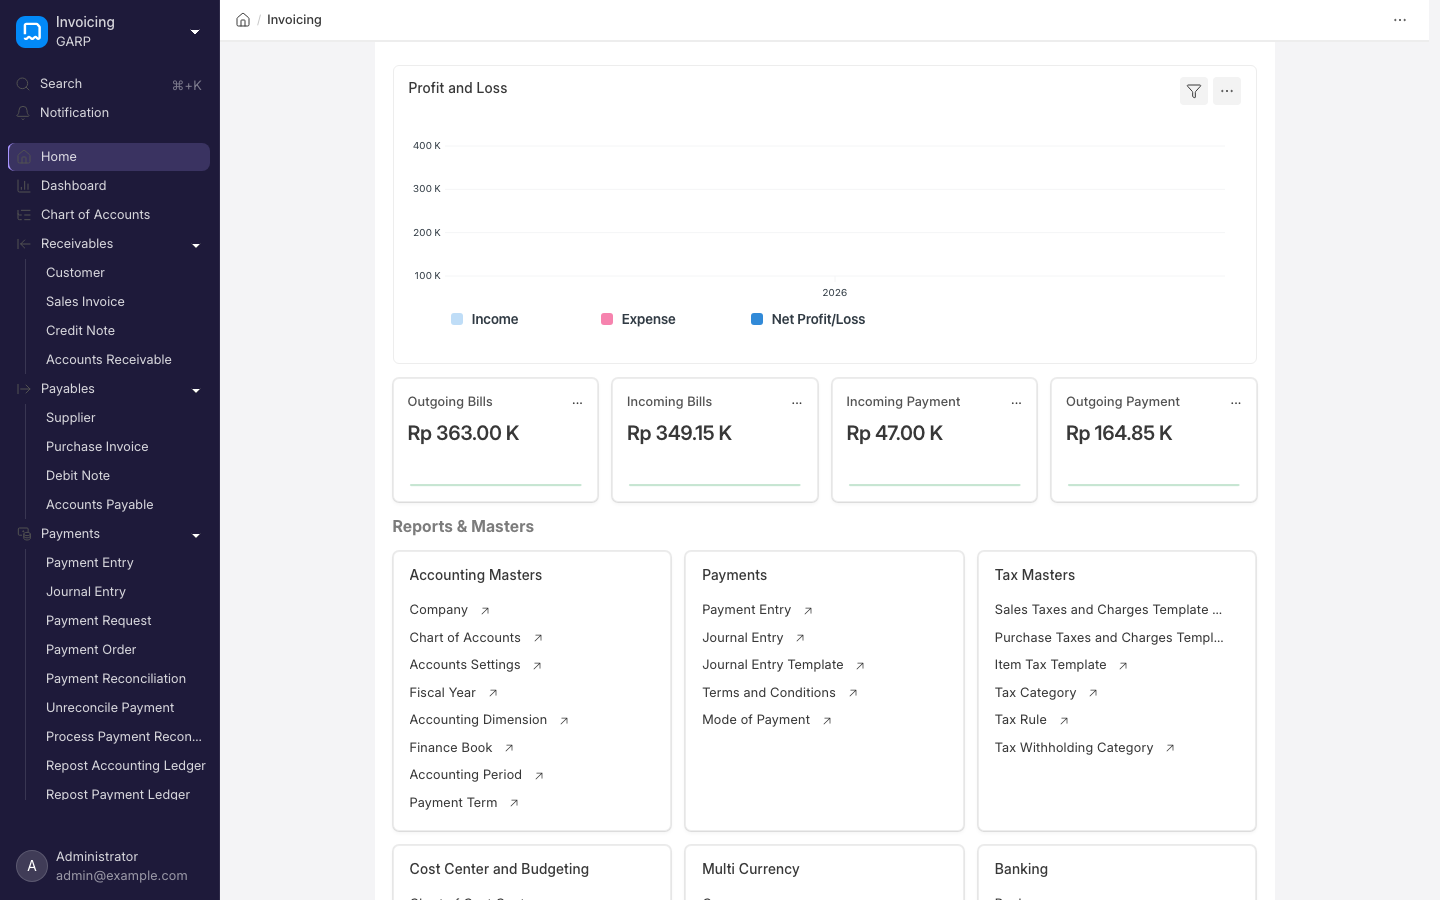
Task: Collapse the Payments sidebar section
Action: click(x=196, y=536)
